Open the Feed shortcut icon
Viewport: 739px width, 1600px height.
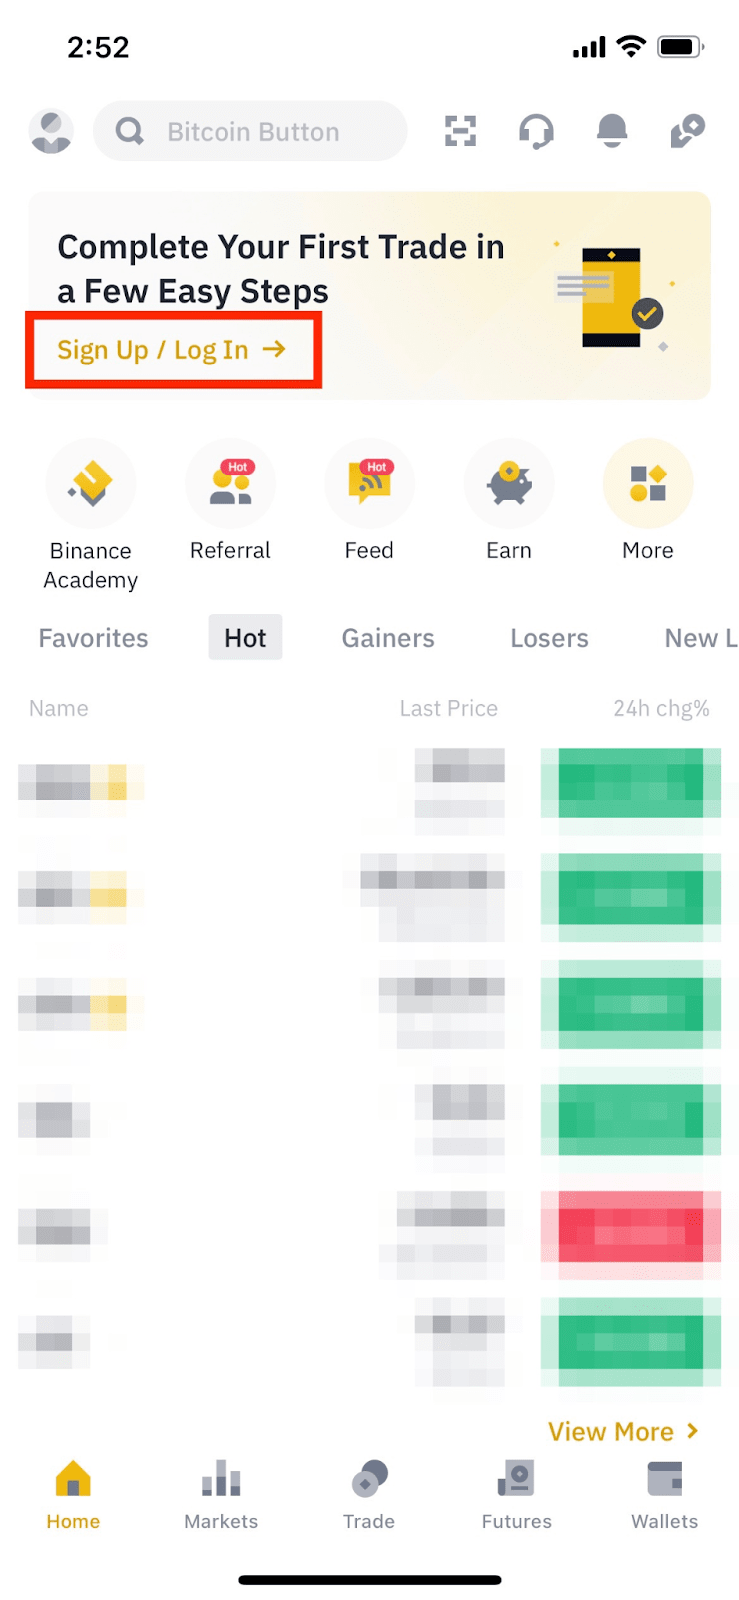pos(369,485)
